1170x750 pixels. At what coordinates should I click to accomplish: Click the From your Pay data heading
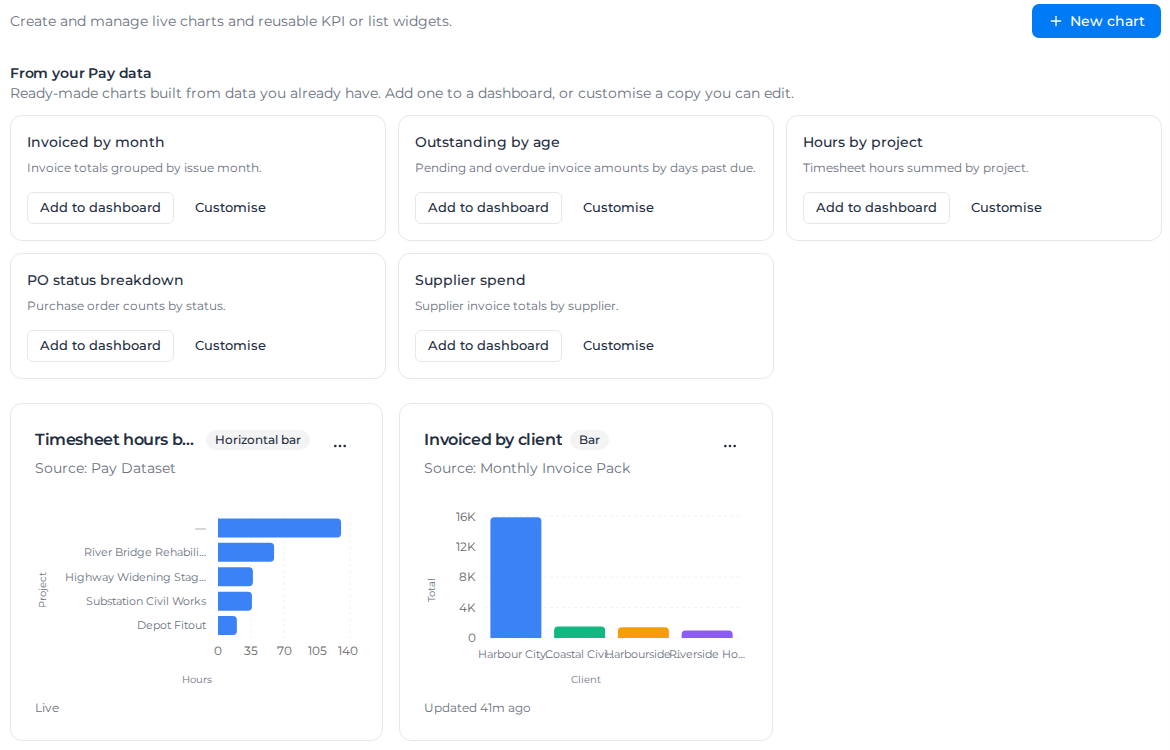tap(81, 73)
